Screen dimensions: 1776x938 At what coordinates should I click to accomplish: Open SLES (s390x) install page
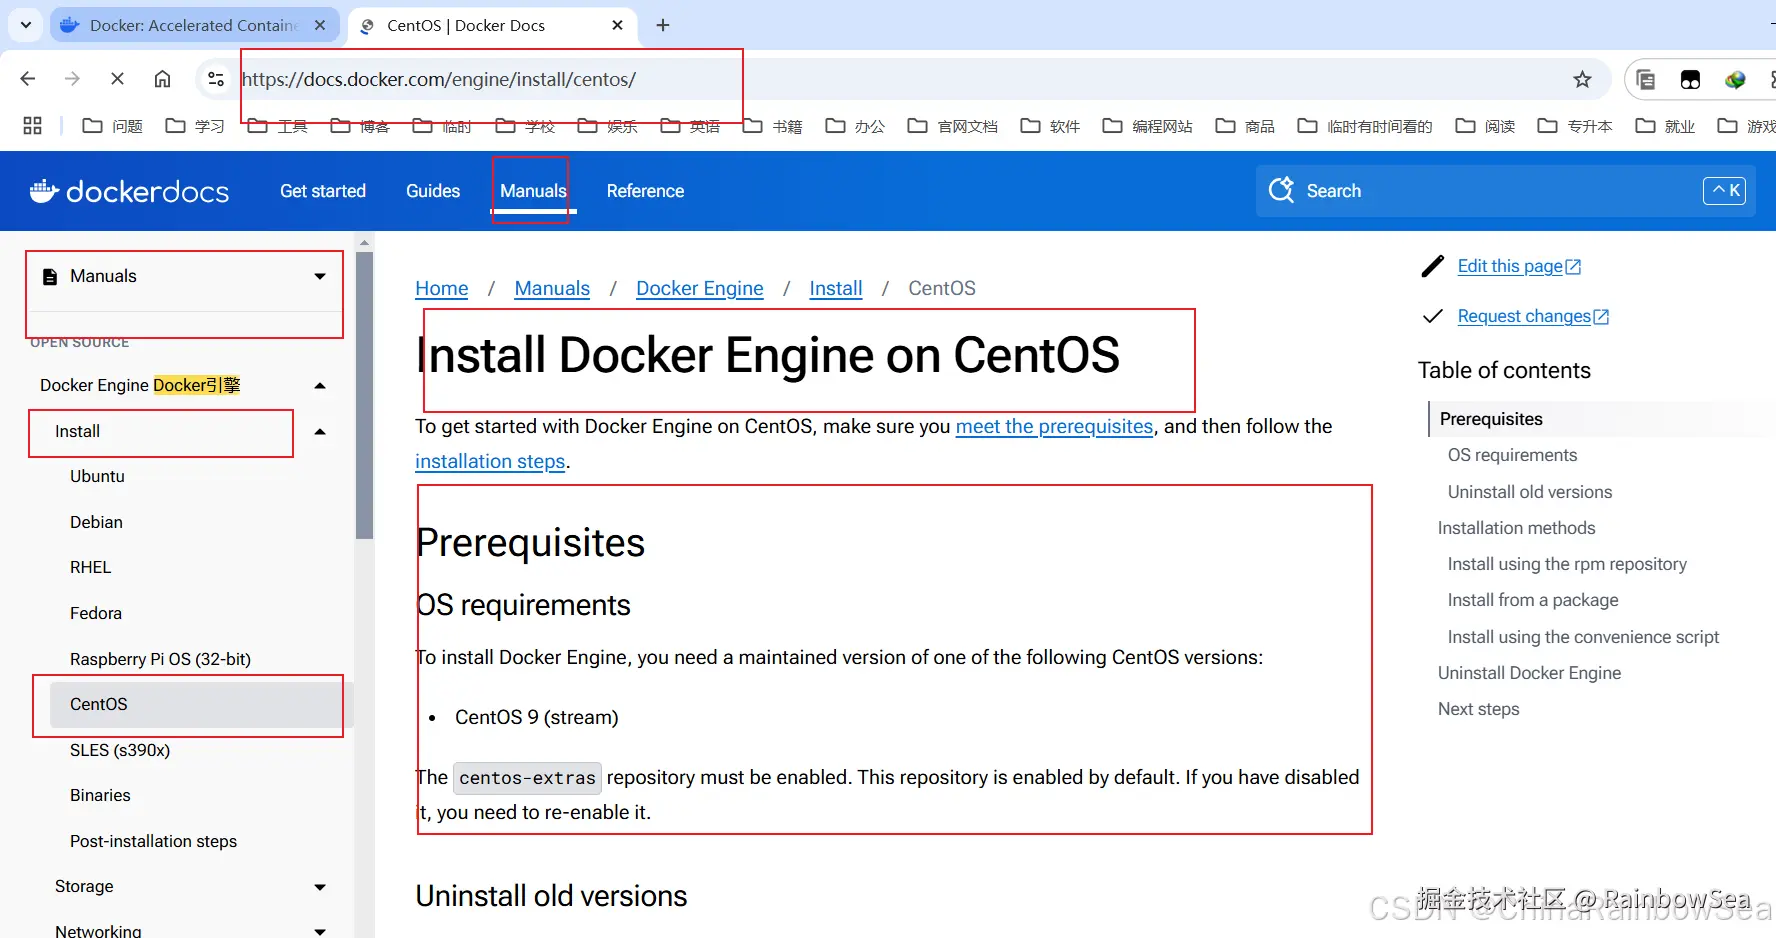[120, 750]
